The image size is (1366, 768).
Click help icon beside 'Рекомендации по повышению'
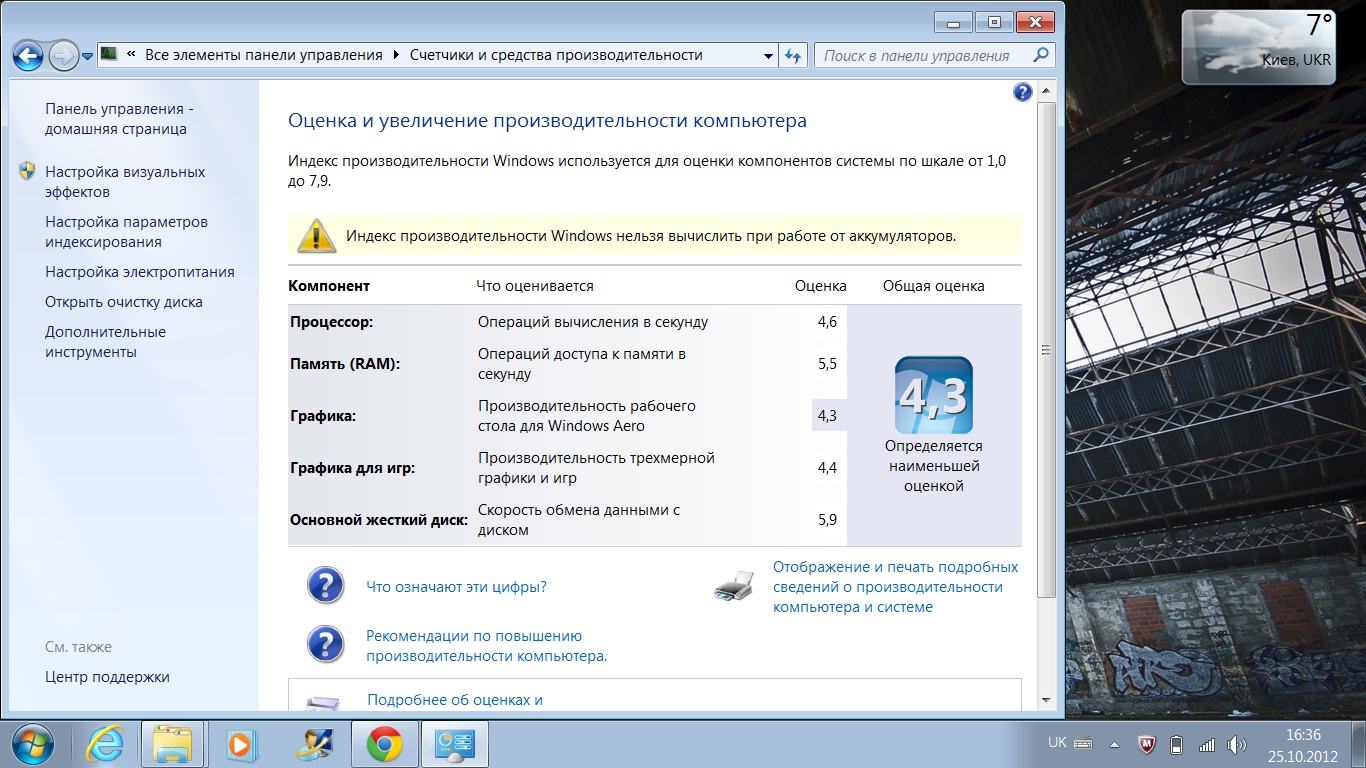325,645
